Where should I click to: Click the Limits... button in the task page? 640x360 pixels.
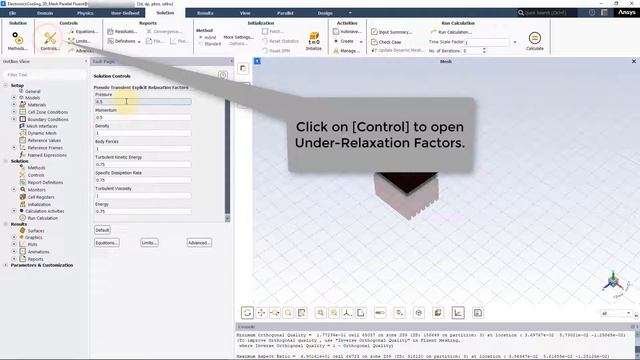click(x=149, y=242)
